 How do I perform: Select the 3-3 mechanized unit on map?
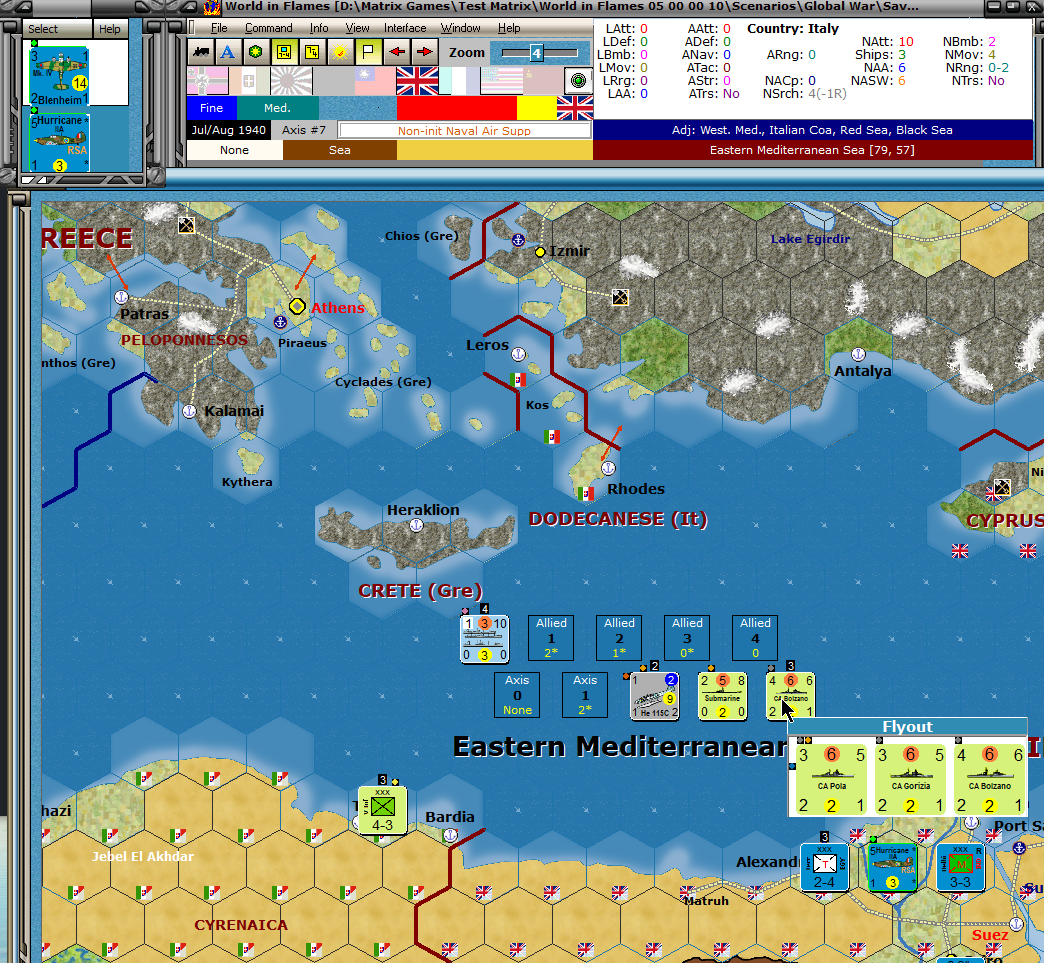tap(960, 867)
